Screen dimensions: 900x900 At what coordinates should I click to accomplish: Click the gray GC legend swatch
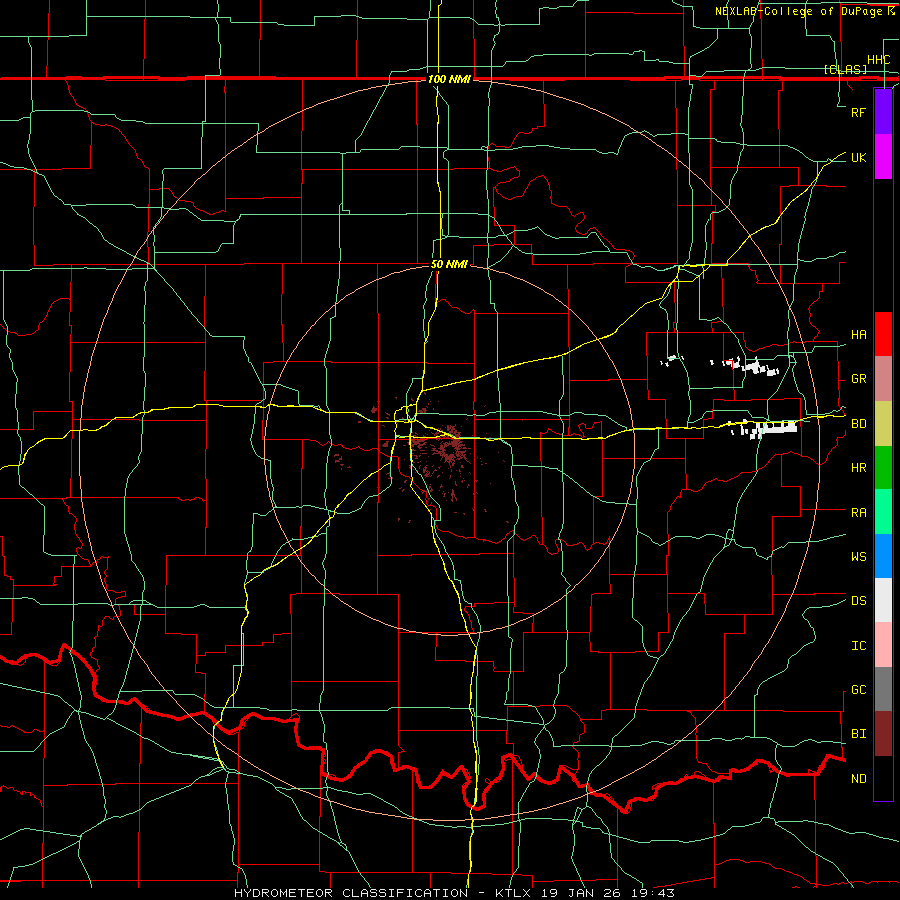coord(883,689)
